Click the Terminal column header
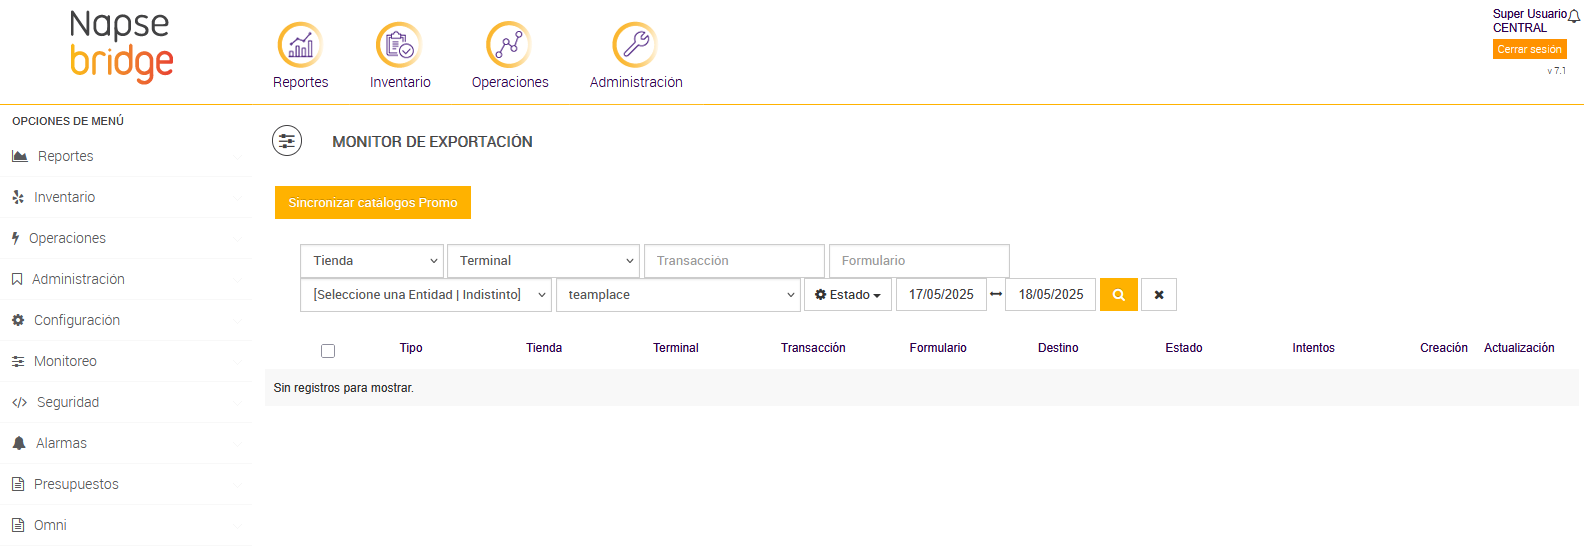 point(676,348)
